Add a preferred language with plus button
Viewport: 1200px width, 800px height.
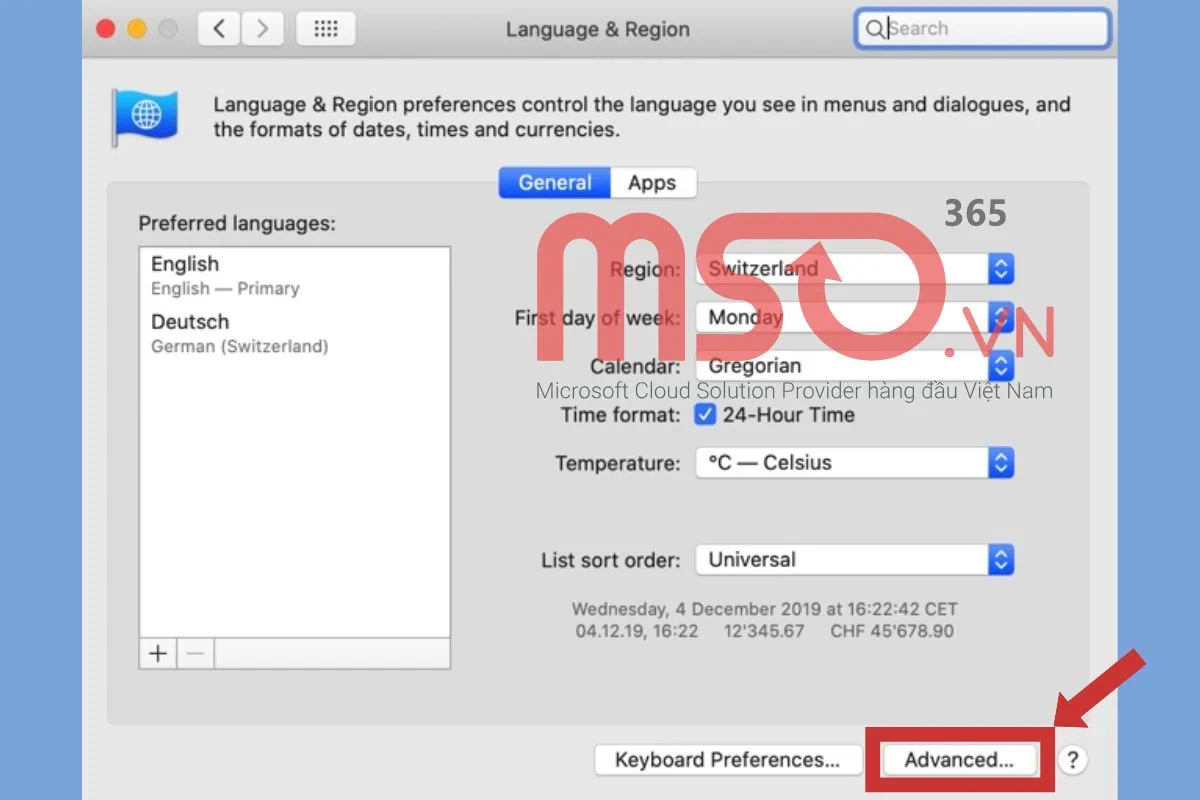pyautogui.click(x=158, y=654)
